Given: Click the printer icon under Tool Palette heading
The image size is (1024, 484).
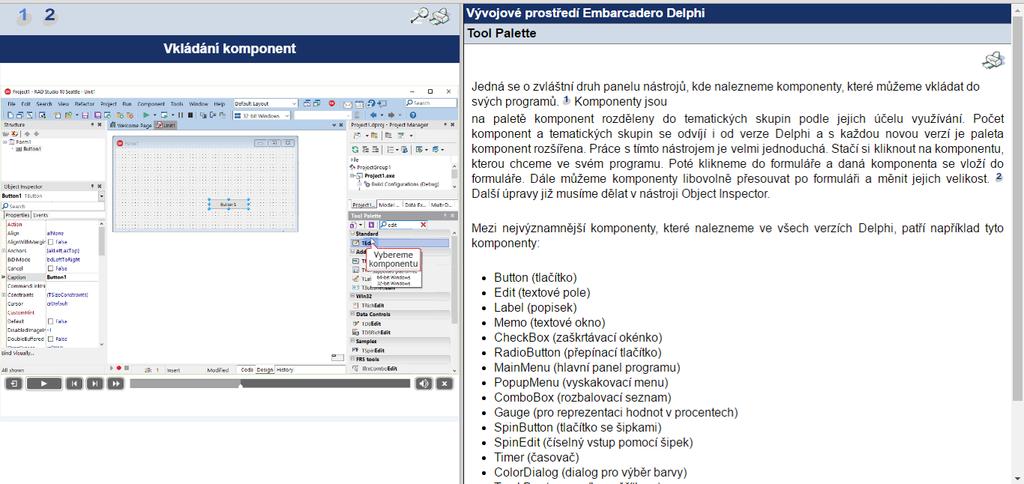Looking at the screenshot, I should 993,60.
